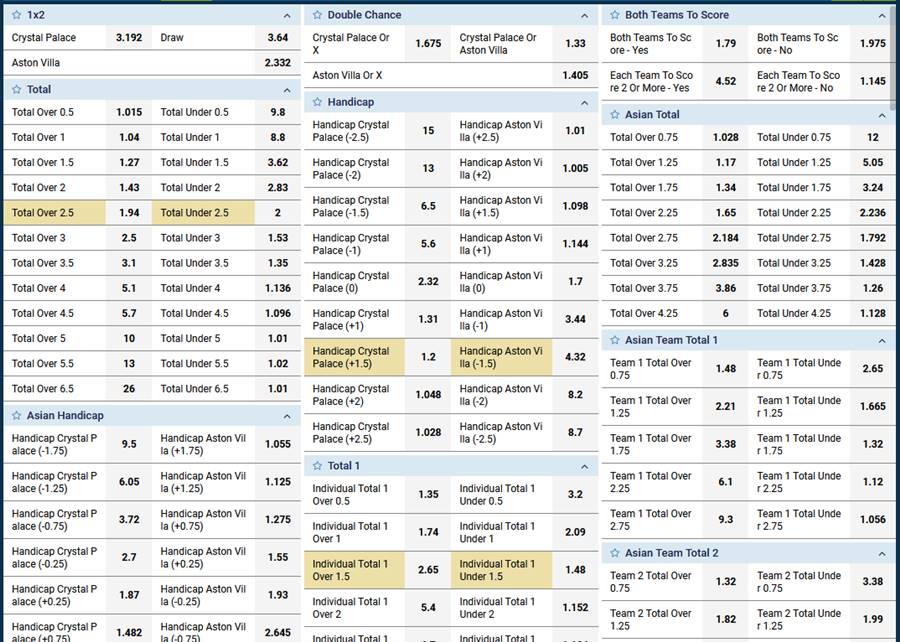Image resolution: width=900 pixels, height=642 pixels.
Task: Favorite the Asian Total market
Action: 614,115
